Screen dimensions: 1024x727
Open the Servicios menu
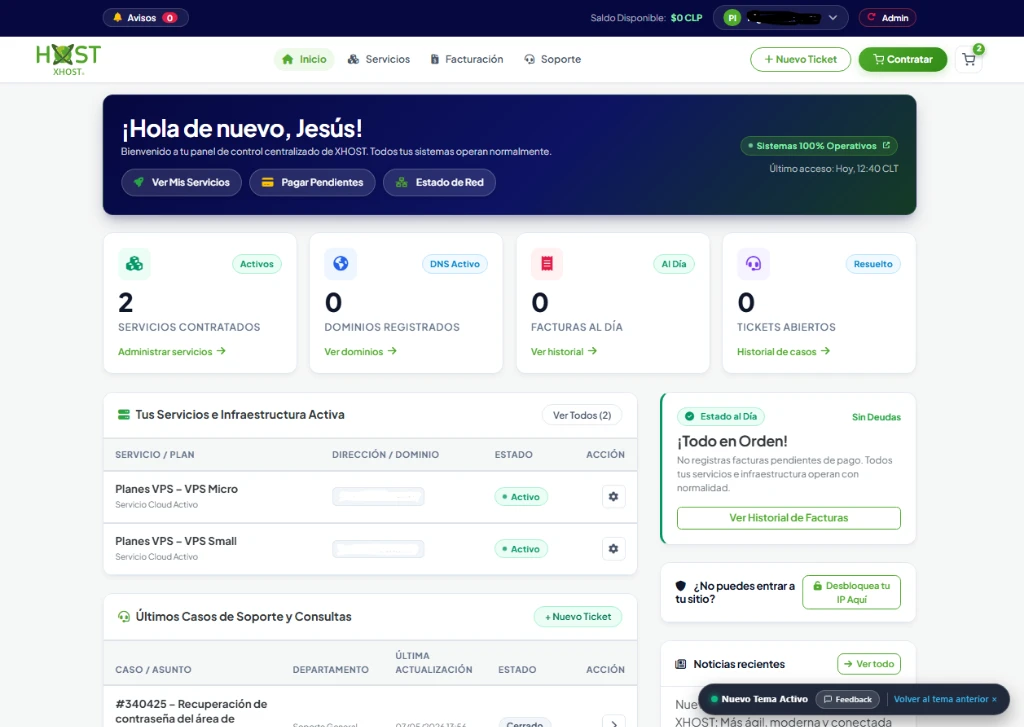379,59
